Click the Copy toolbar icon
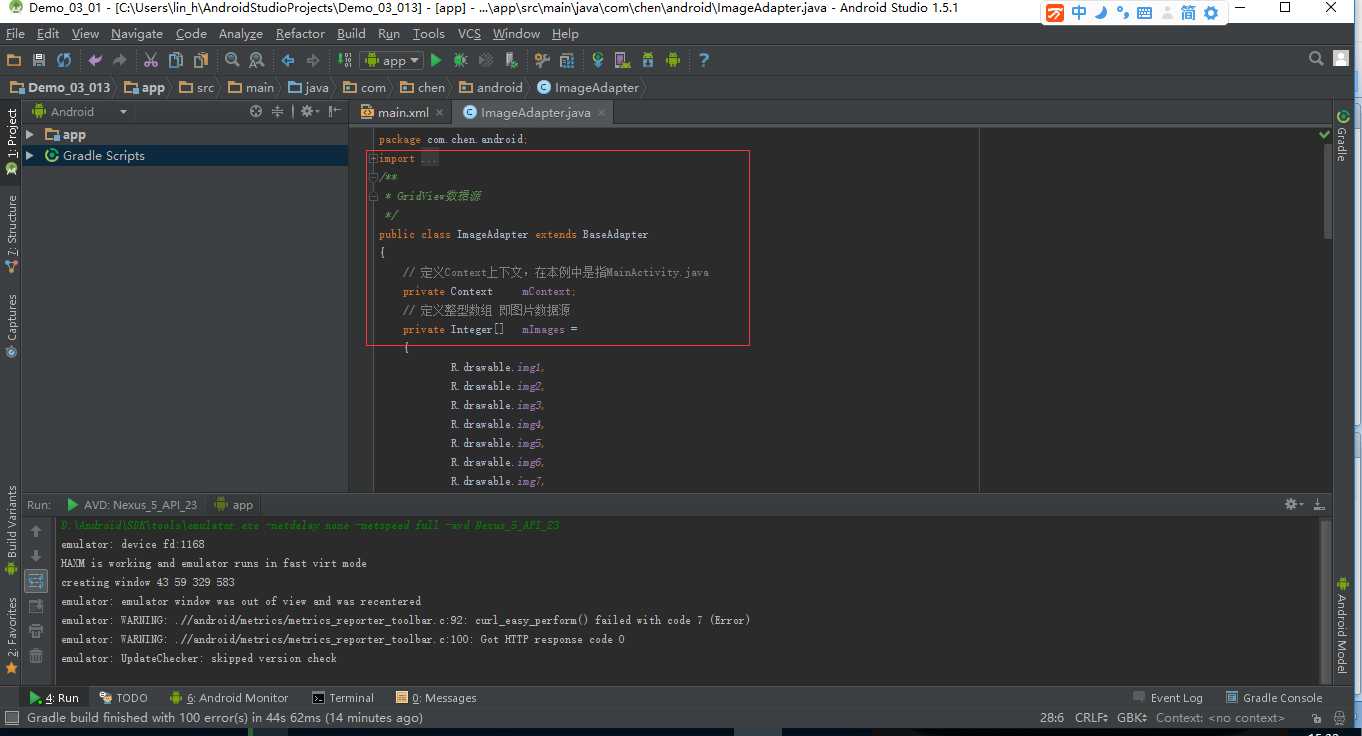Image resolution: width=1362 pixels, height=736 pixels. [x=177, y=60]
